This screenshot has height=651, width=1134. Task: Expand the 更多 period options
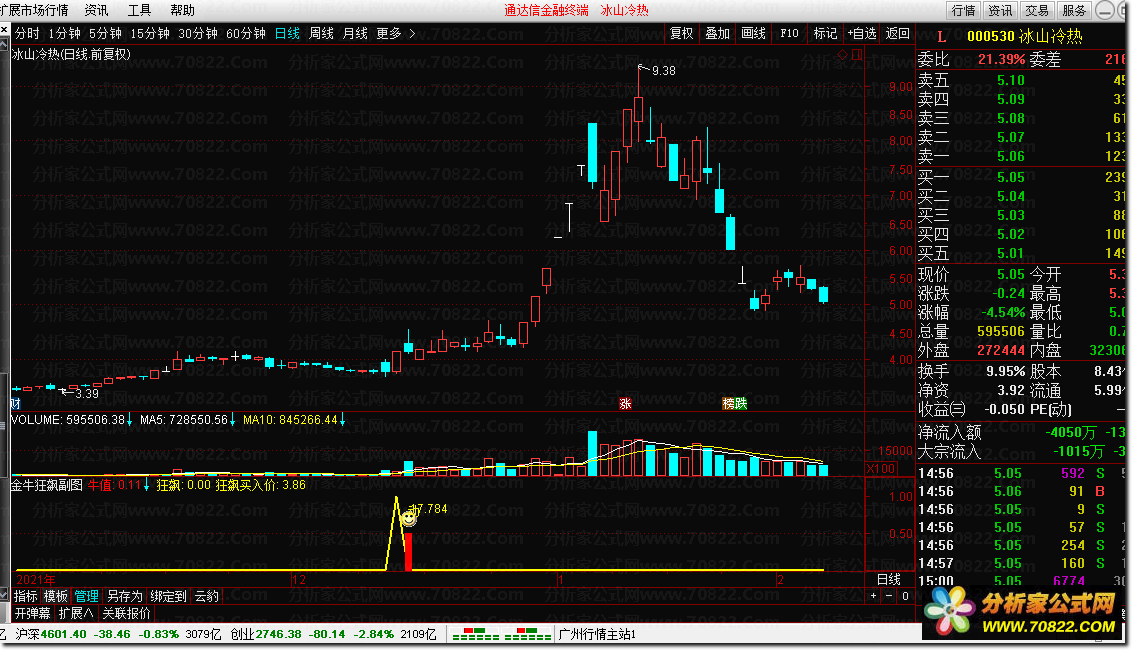click(396, 33)
